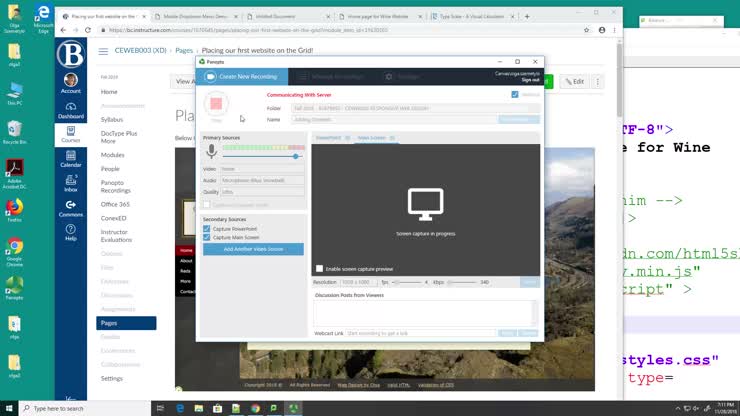The width and height of the screenshot is (740, 416).
Task: Open the Panopto desktop shortcut
Action: pyautogui.click(x=14, y=288)
